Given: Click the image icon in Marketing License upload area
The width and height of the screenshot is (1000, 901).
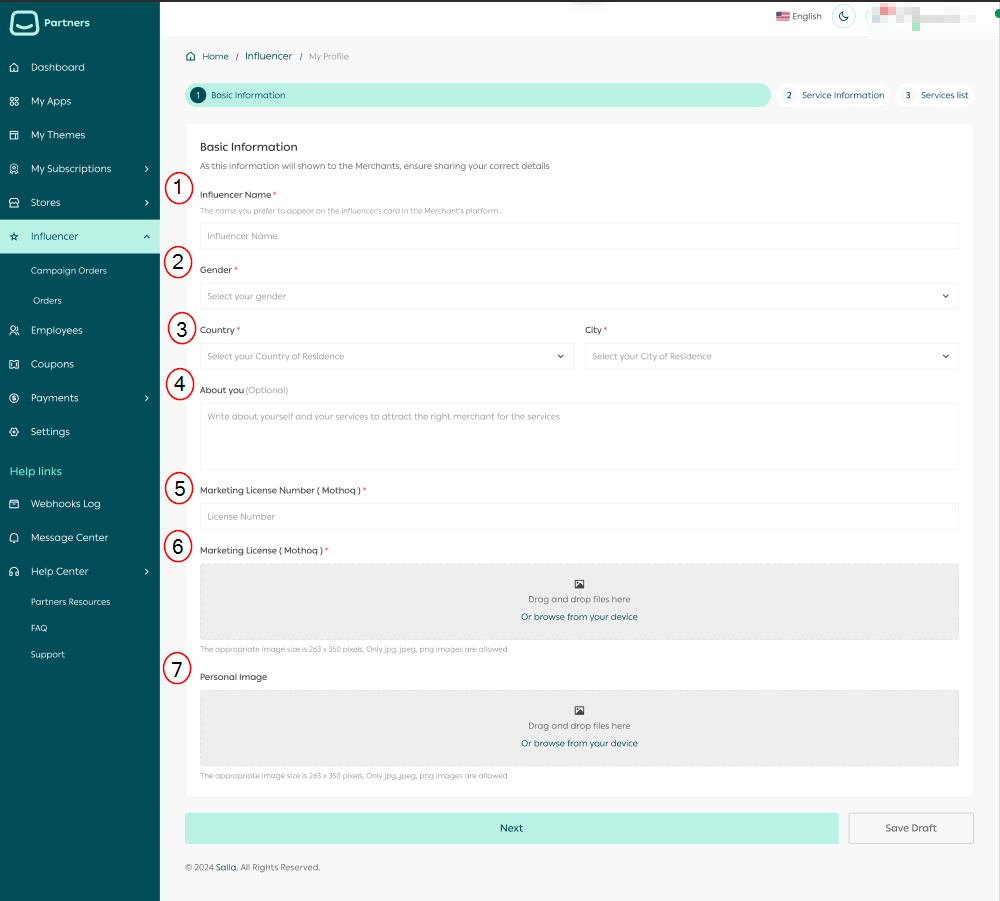Looking at the screenshot, I should (579, 584).
